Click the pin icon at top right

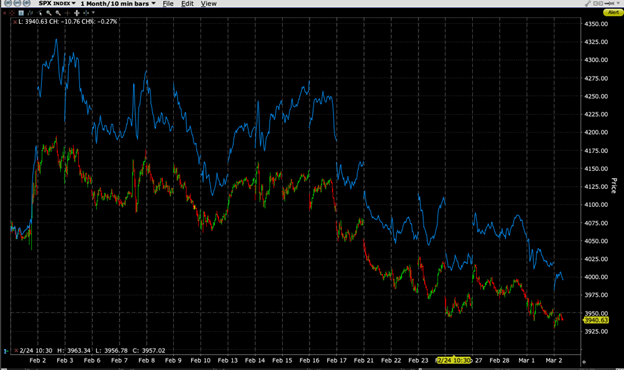point(609,3)
